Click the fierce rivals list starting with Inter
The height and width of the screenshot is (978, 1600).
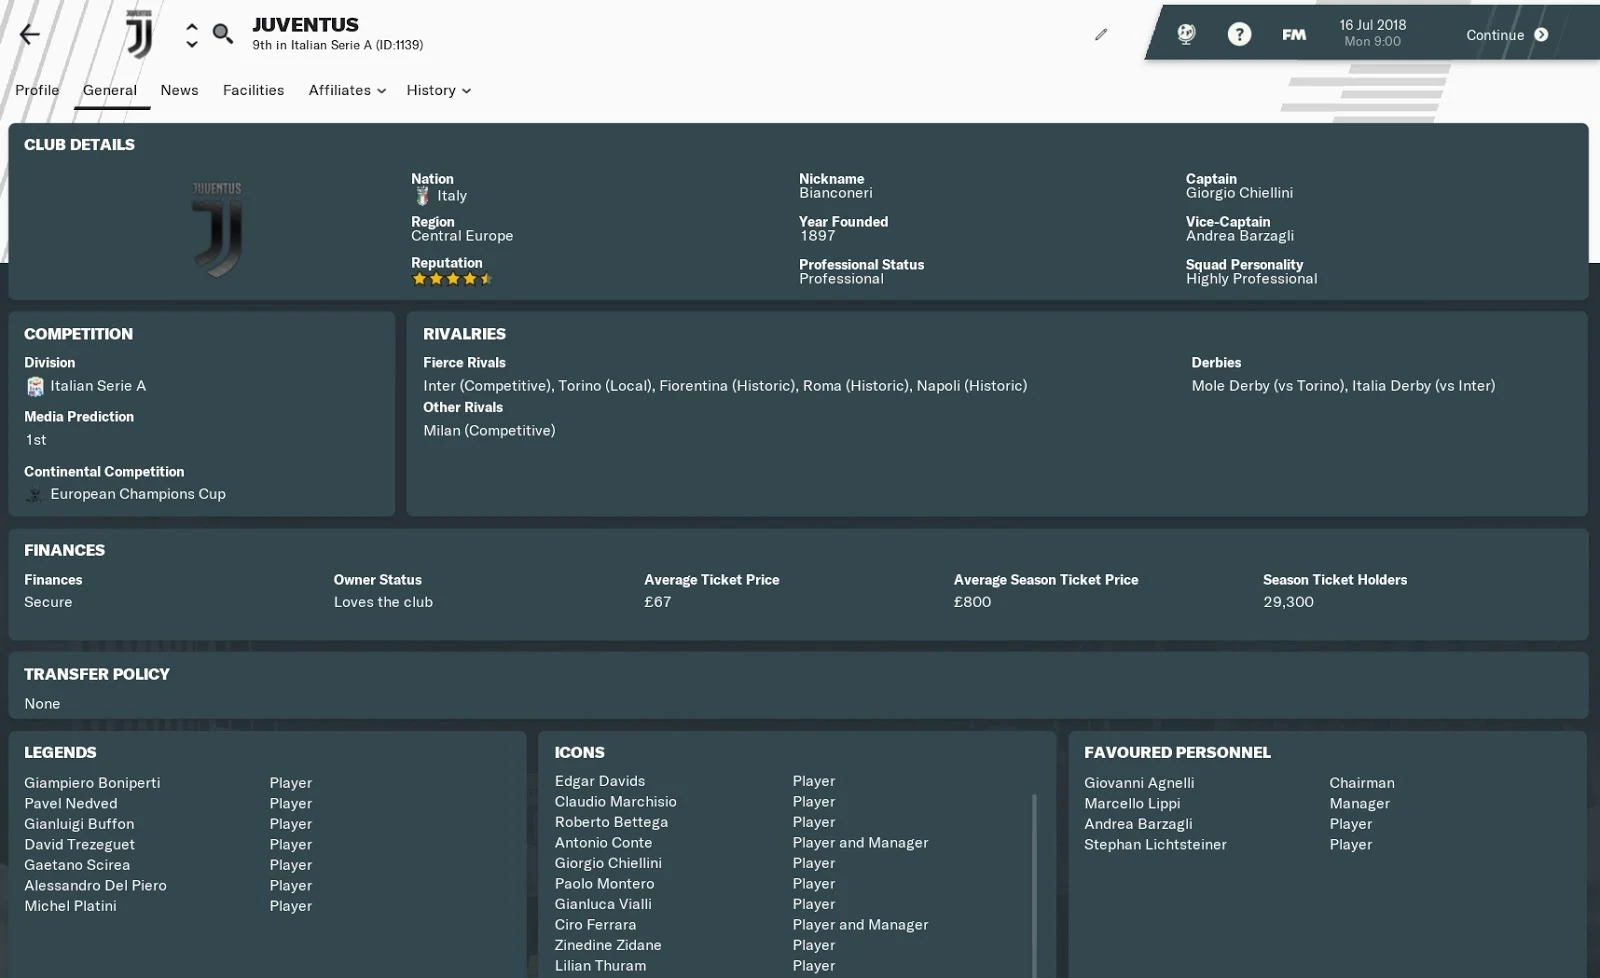(x=725, y=386)
